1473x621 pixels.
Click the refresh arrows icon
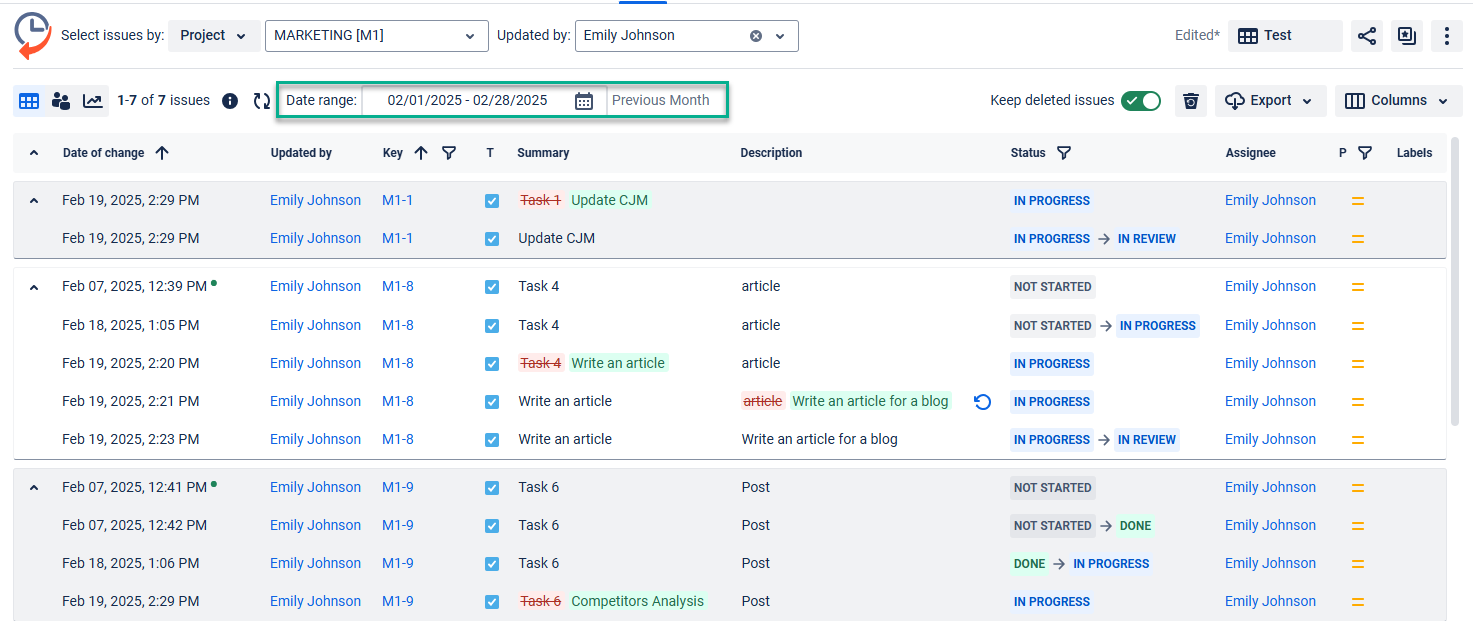(x=262, y=101)
